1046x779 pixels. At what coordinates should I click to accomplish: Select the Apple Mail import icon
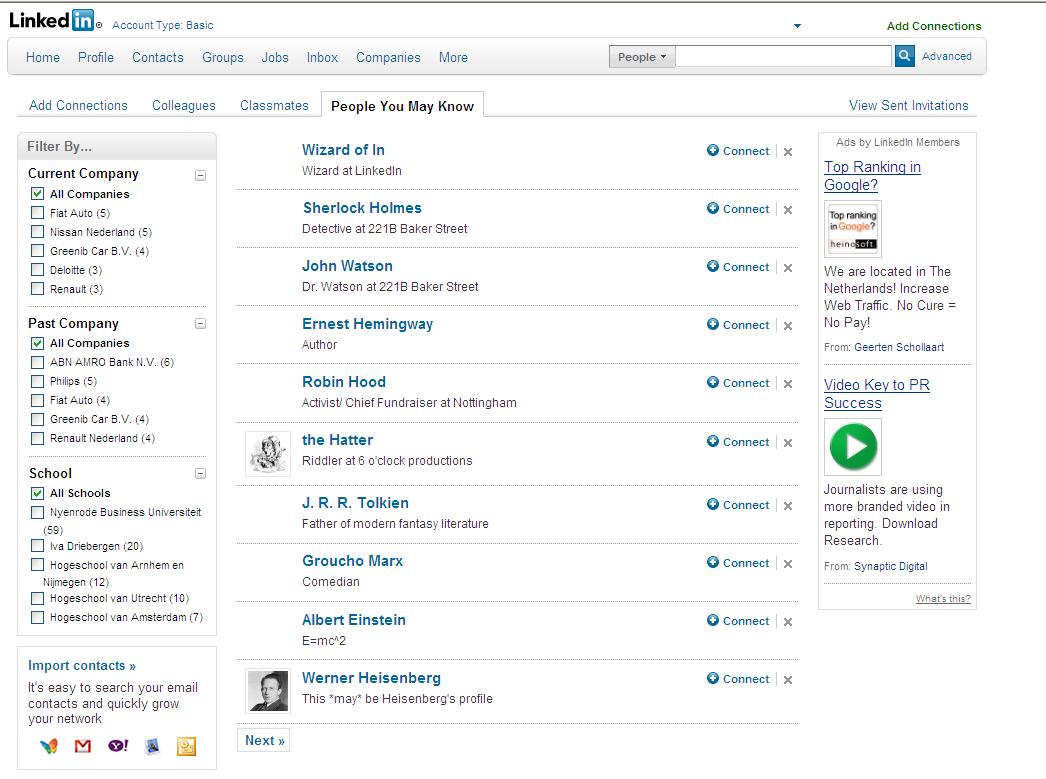152,746
